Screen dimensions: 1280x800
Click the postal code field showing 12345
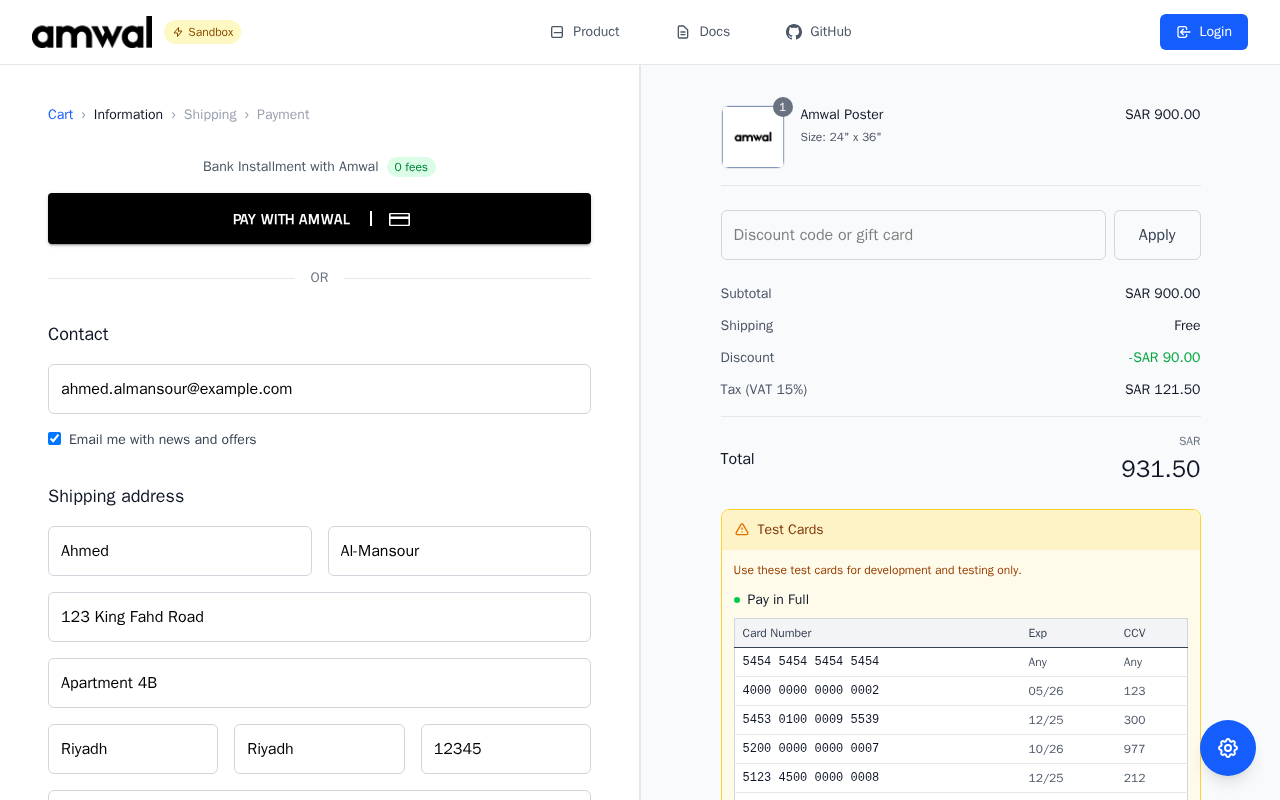pos(506,749)
